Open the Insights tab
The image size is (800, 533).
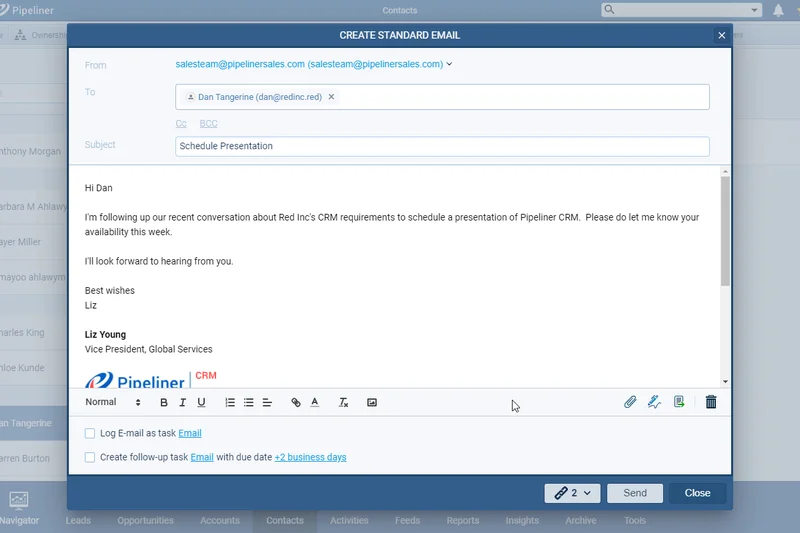(x=522, y=520)
